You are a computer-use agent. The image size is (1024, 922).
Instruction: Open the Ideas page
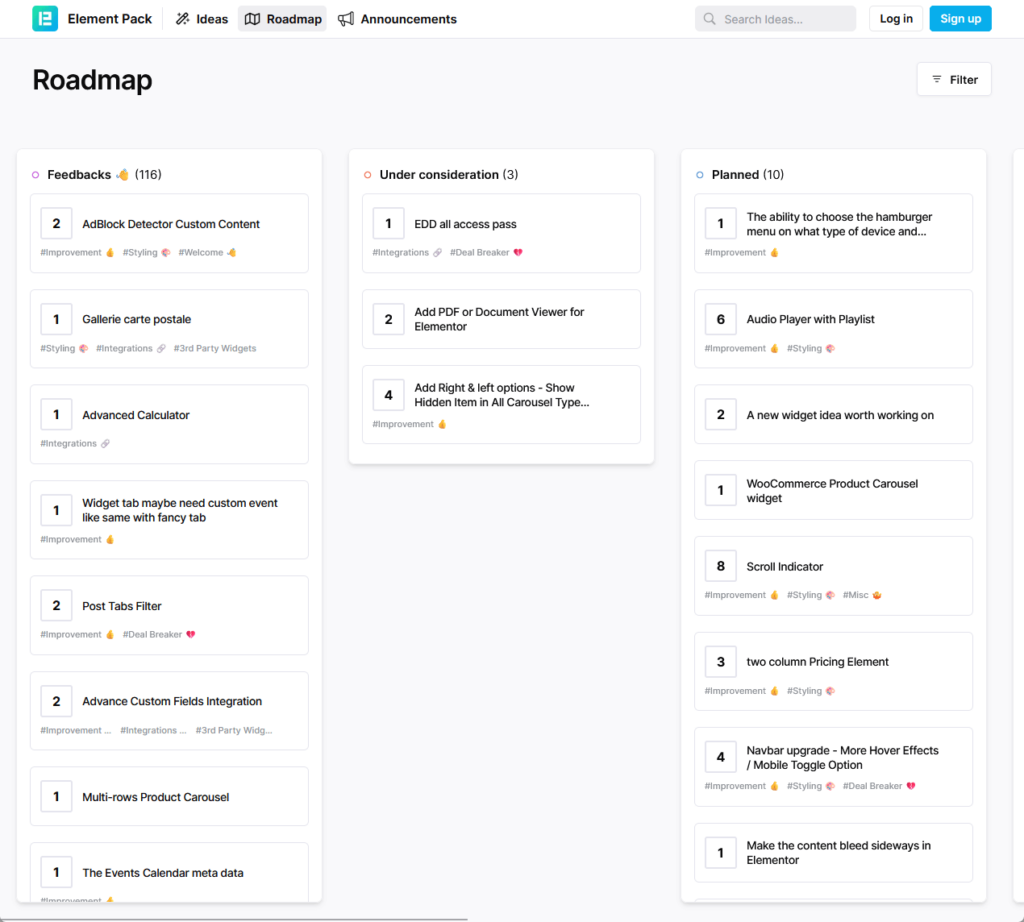click(202, 19)
